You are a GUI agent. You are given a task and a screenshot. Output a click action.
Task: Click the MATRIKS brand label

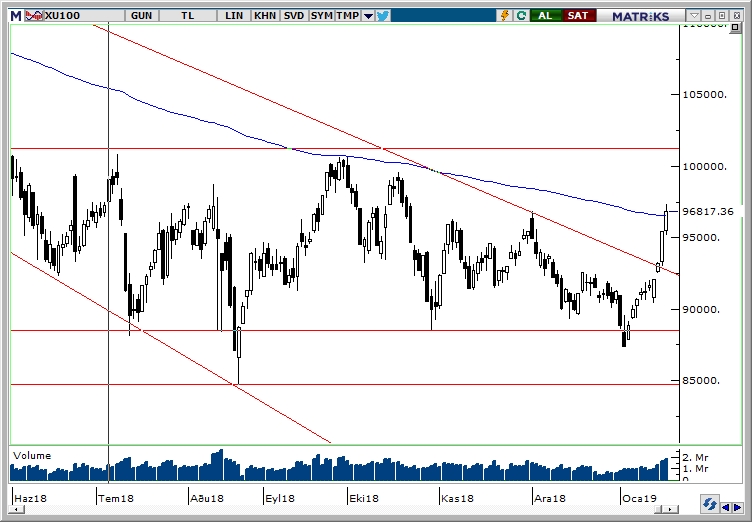click(x=641, y=16)
